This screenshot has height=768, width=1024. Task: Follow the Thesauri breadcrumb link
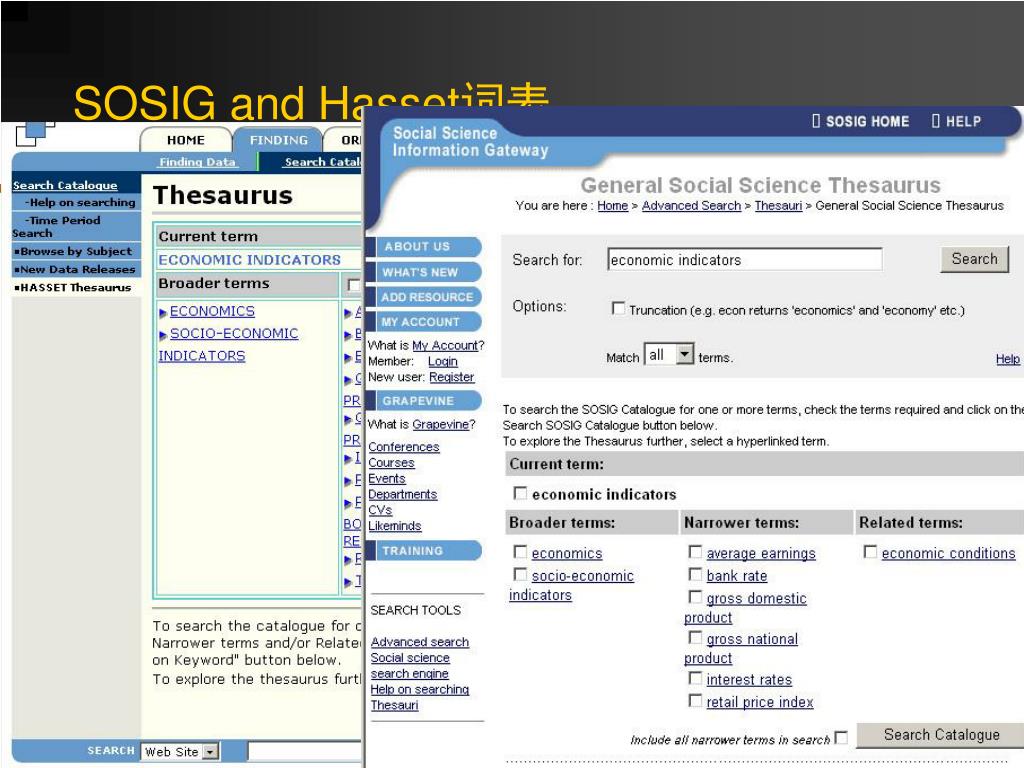778,206
